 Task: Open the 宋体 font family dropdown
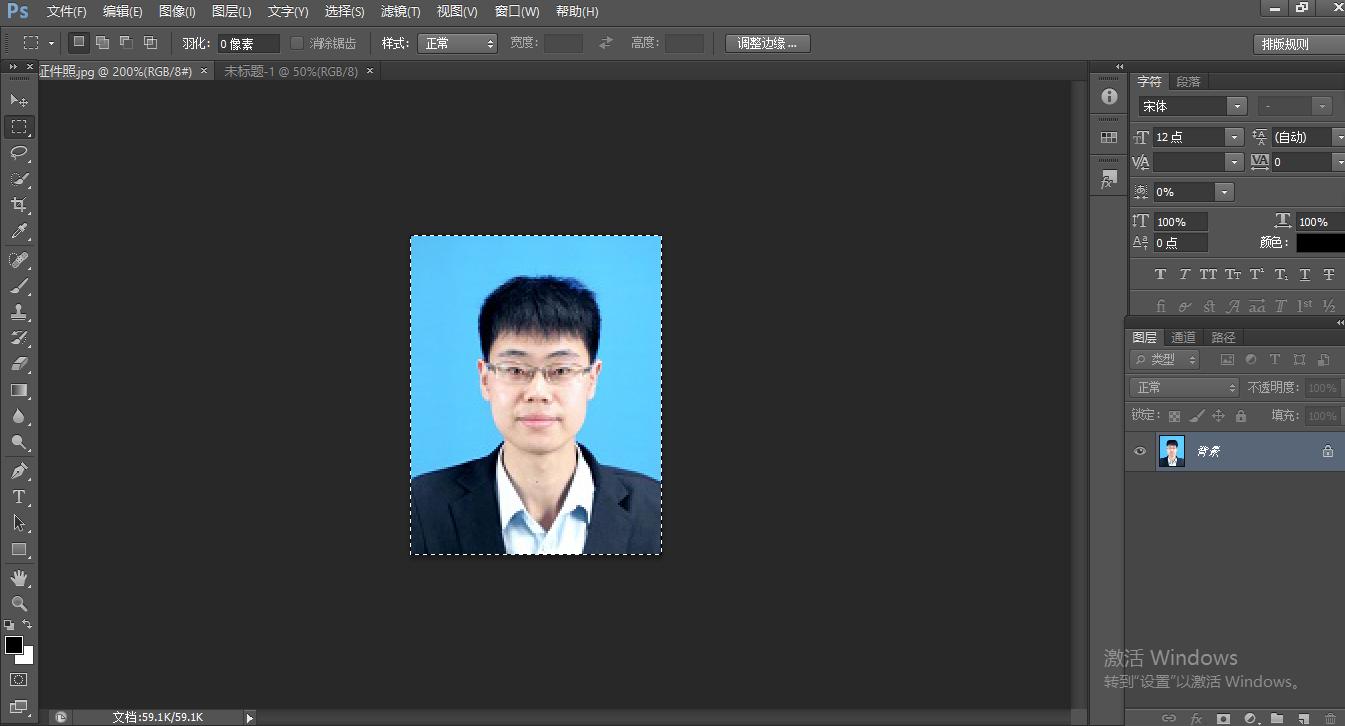click(1238, 105)
